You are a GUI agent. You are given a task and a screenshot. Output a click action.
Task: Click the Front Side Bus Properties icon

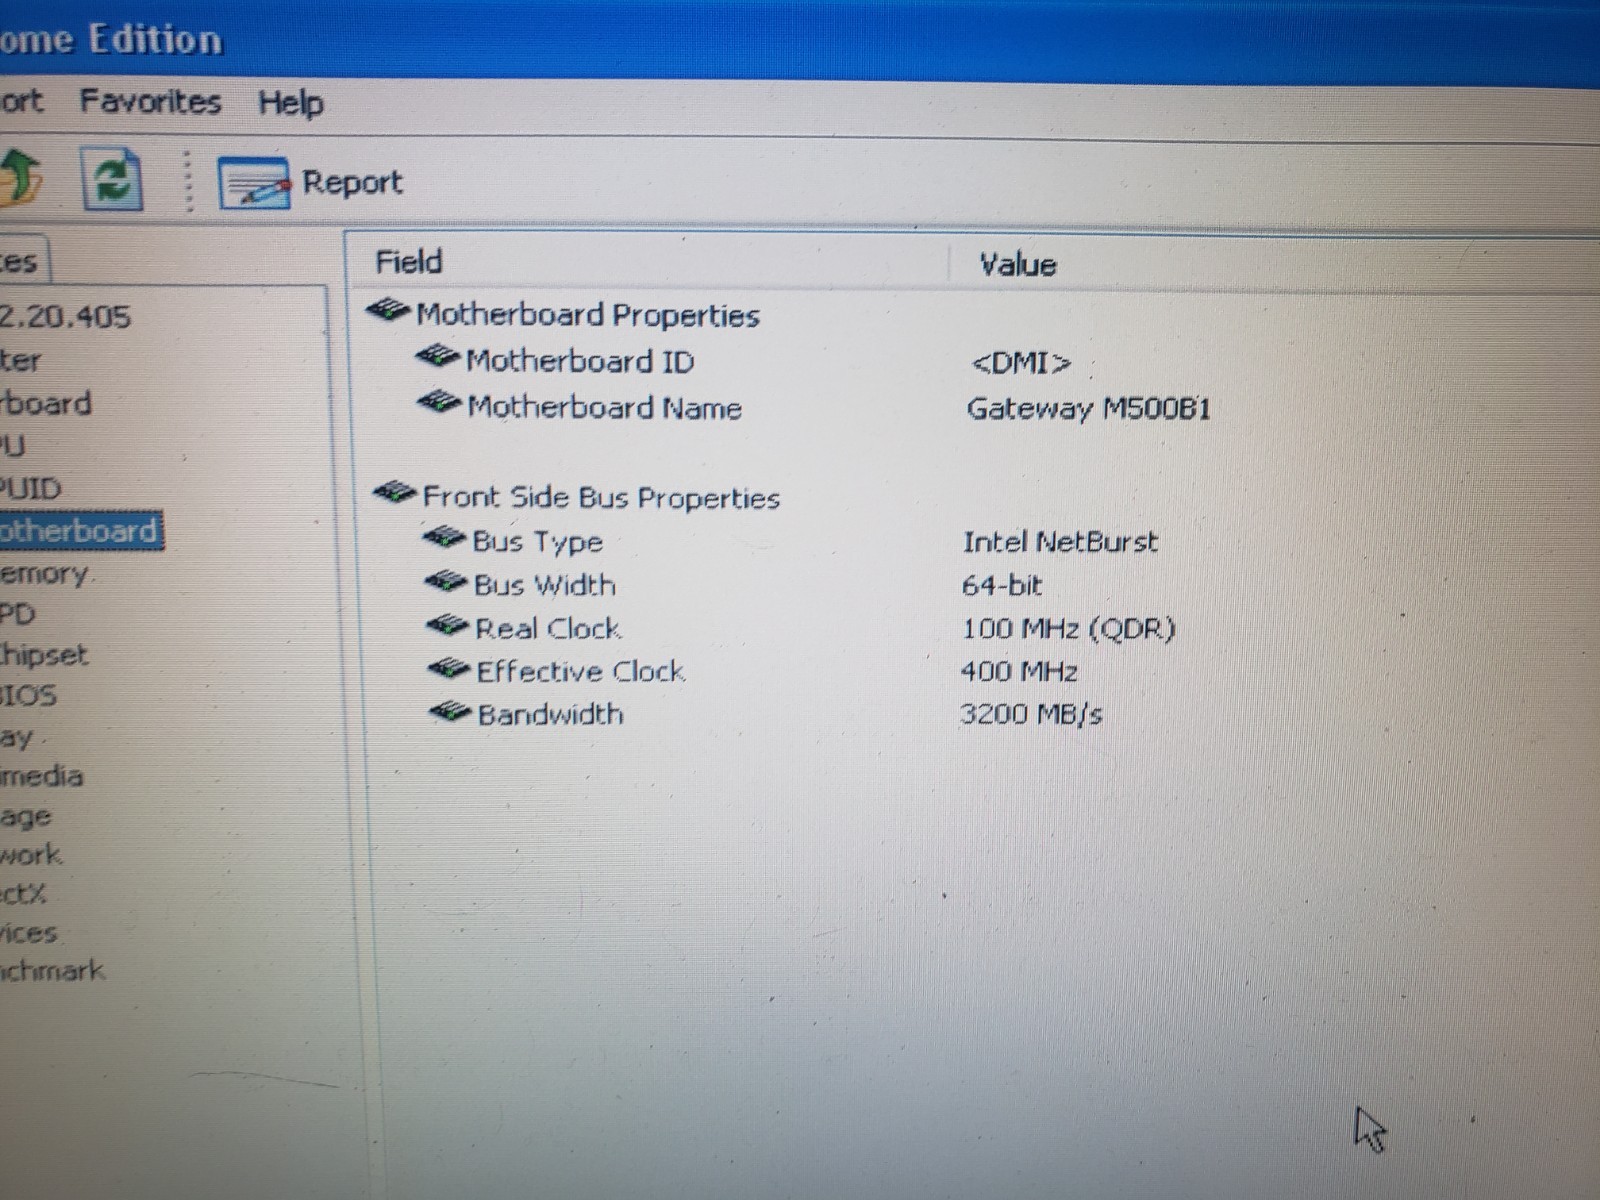[395, 493]
